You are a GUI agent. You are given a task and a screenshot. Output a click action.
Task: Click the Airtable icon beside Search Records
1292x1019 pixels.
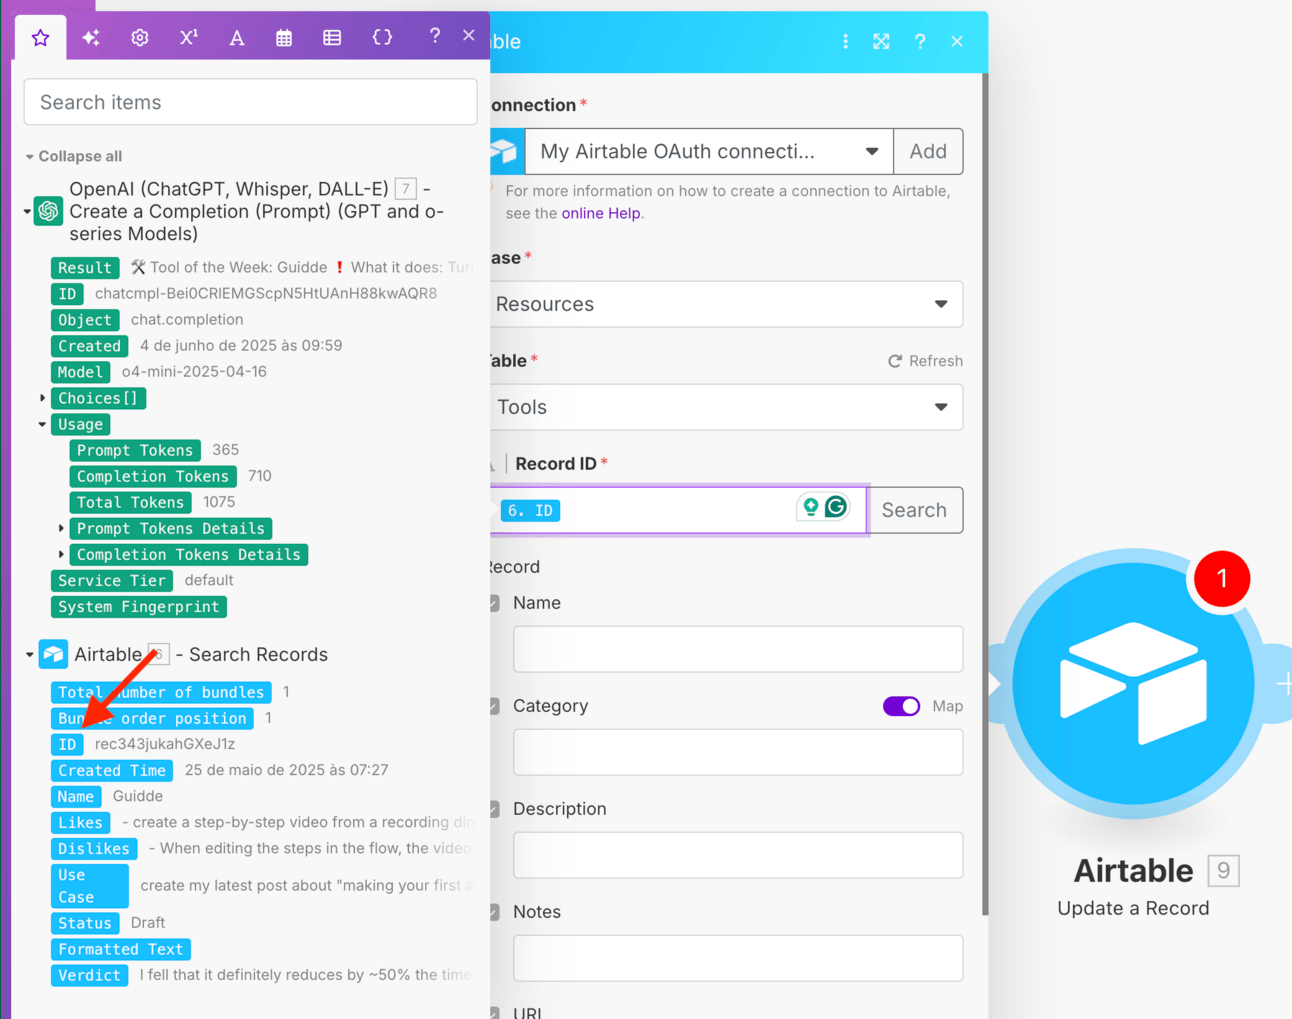53,655
